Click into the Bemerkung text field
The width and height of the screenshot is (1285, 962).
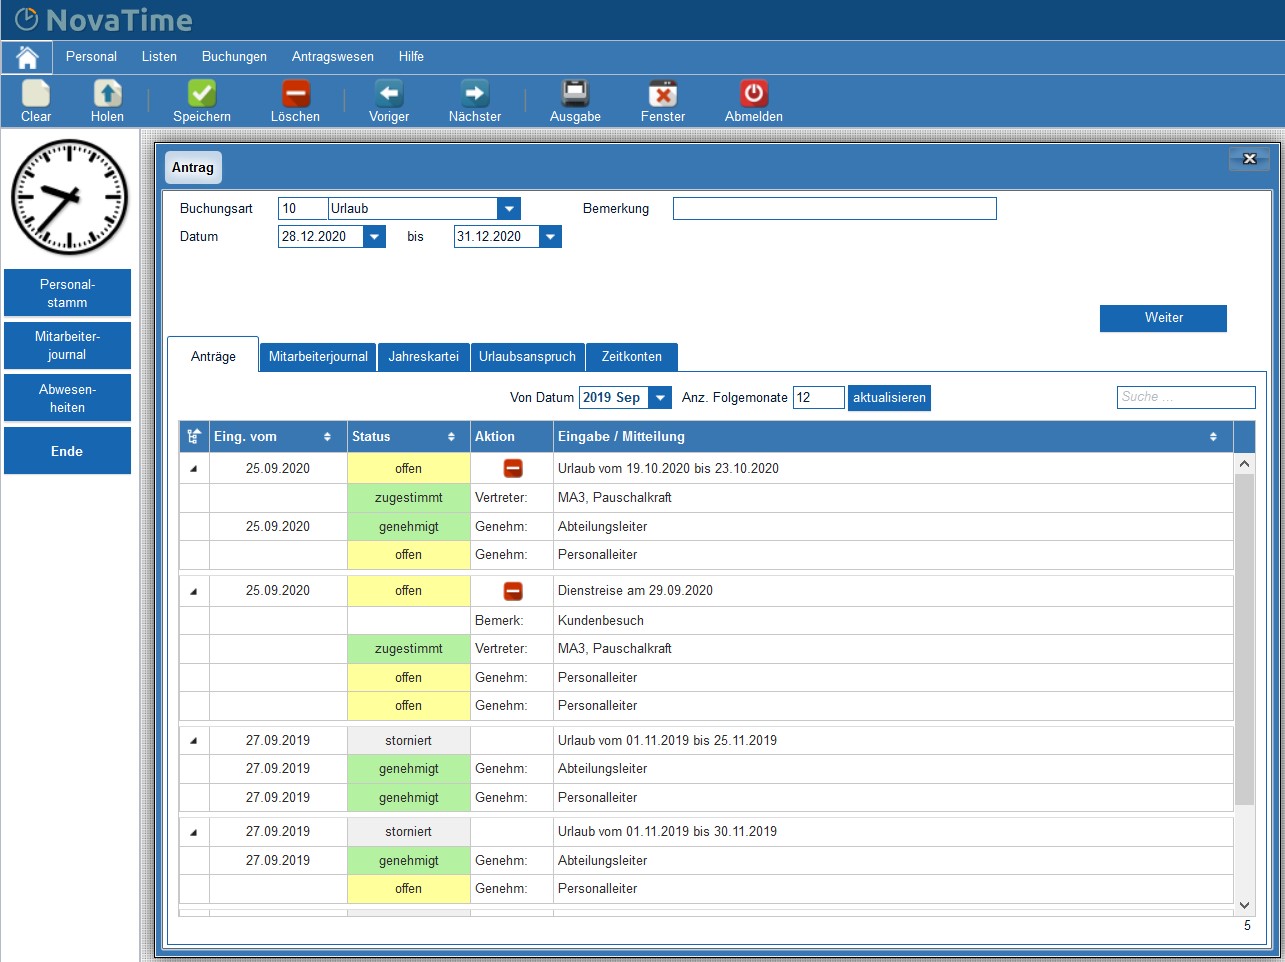coord(834,209)
